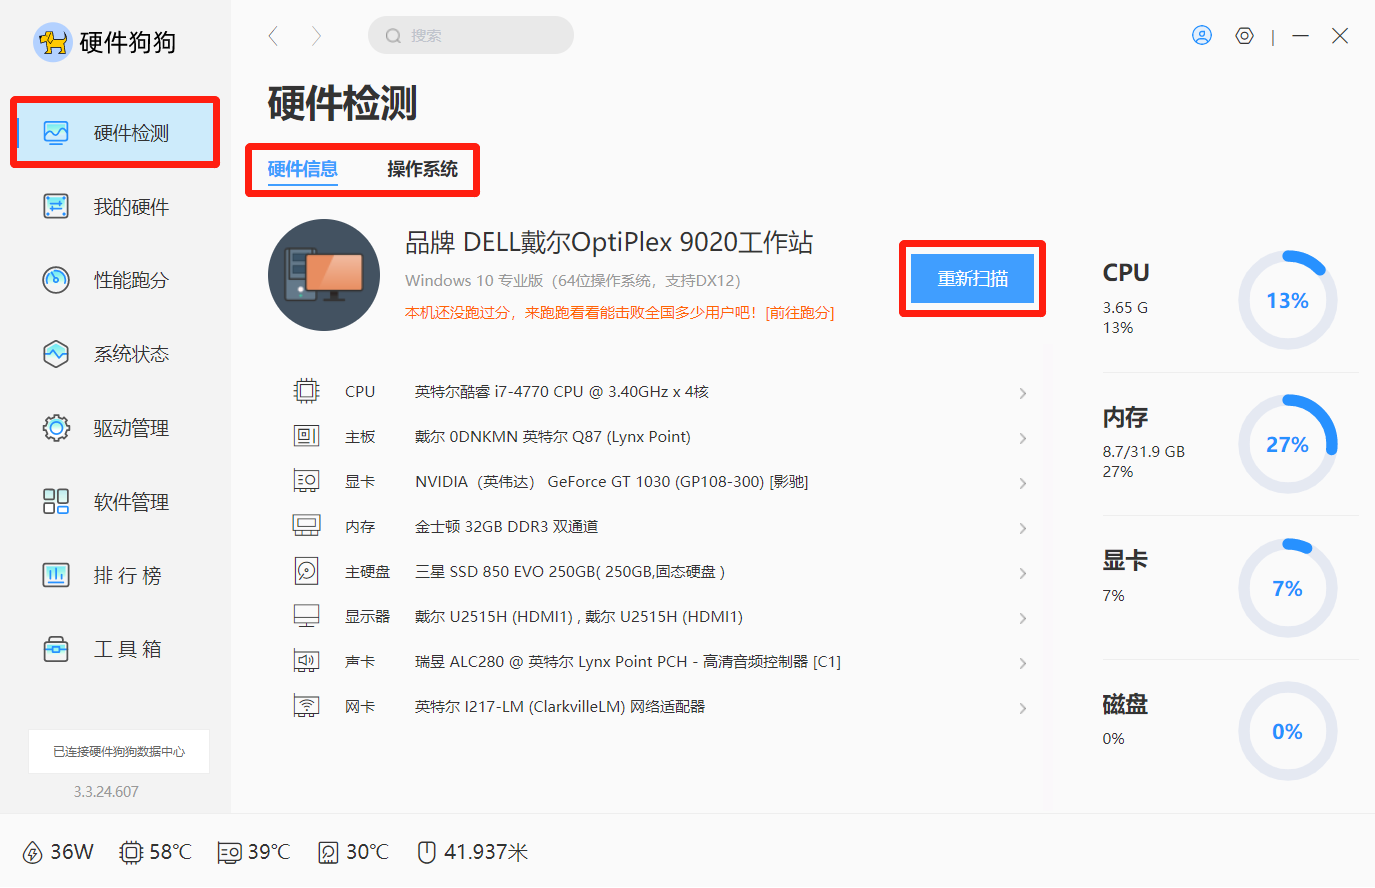
Task: Click version number 3.3.24.607
Action: click(106, 791)
